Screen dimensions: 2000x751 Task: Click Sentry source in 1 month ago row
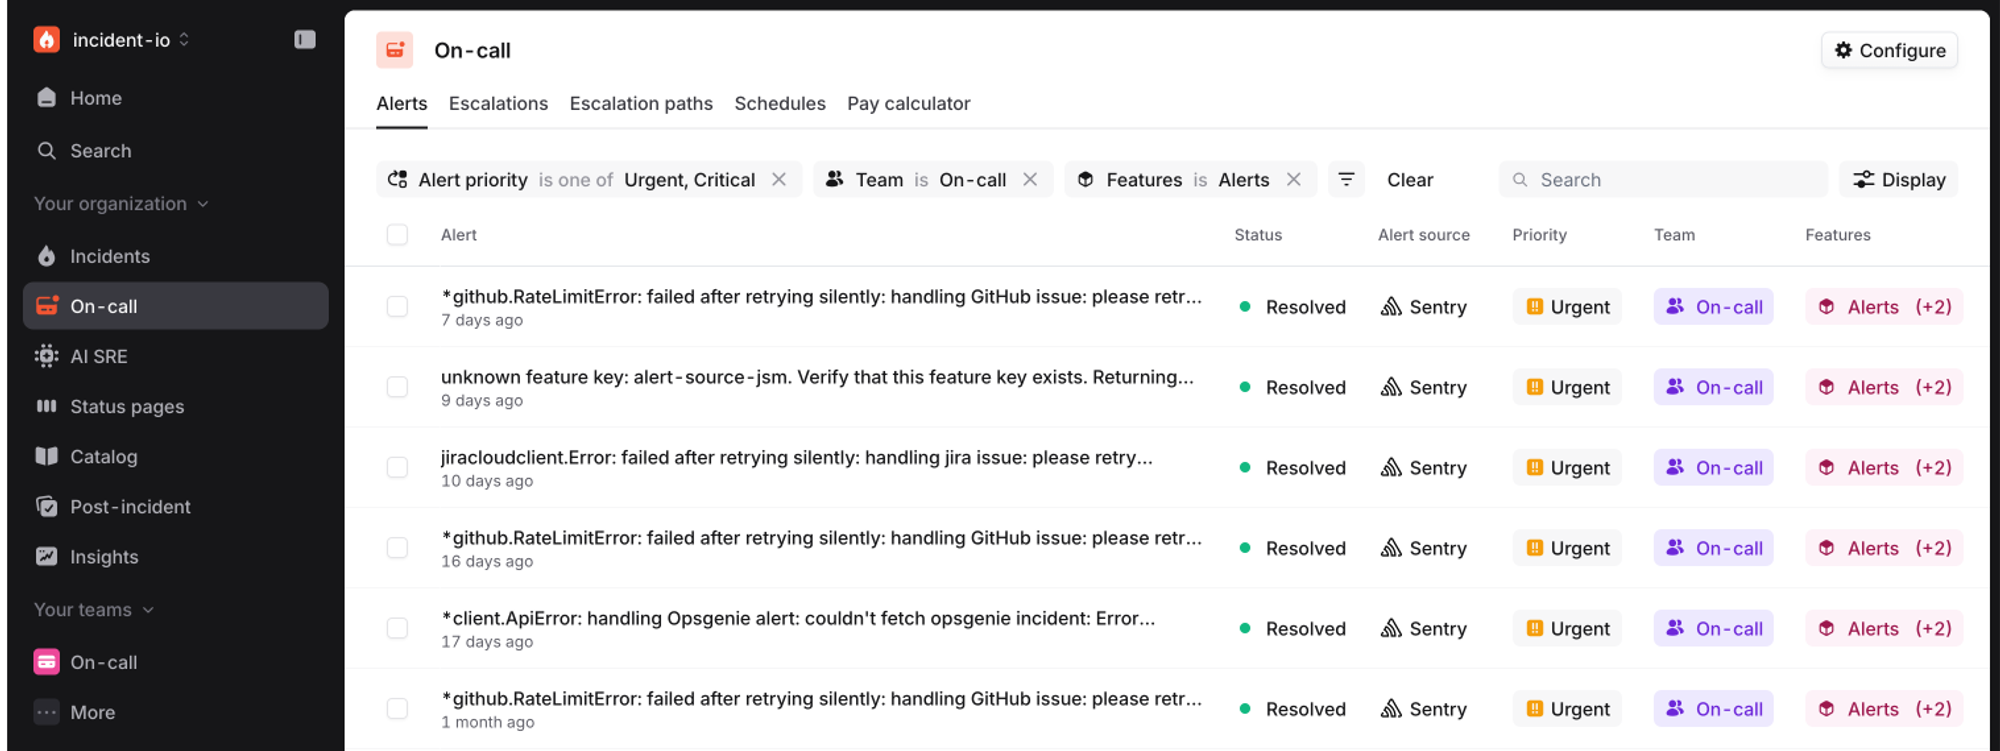point(1423,709)
